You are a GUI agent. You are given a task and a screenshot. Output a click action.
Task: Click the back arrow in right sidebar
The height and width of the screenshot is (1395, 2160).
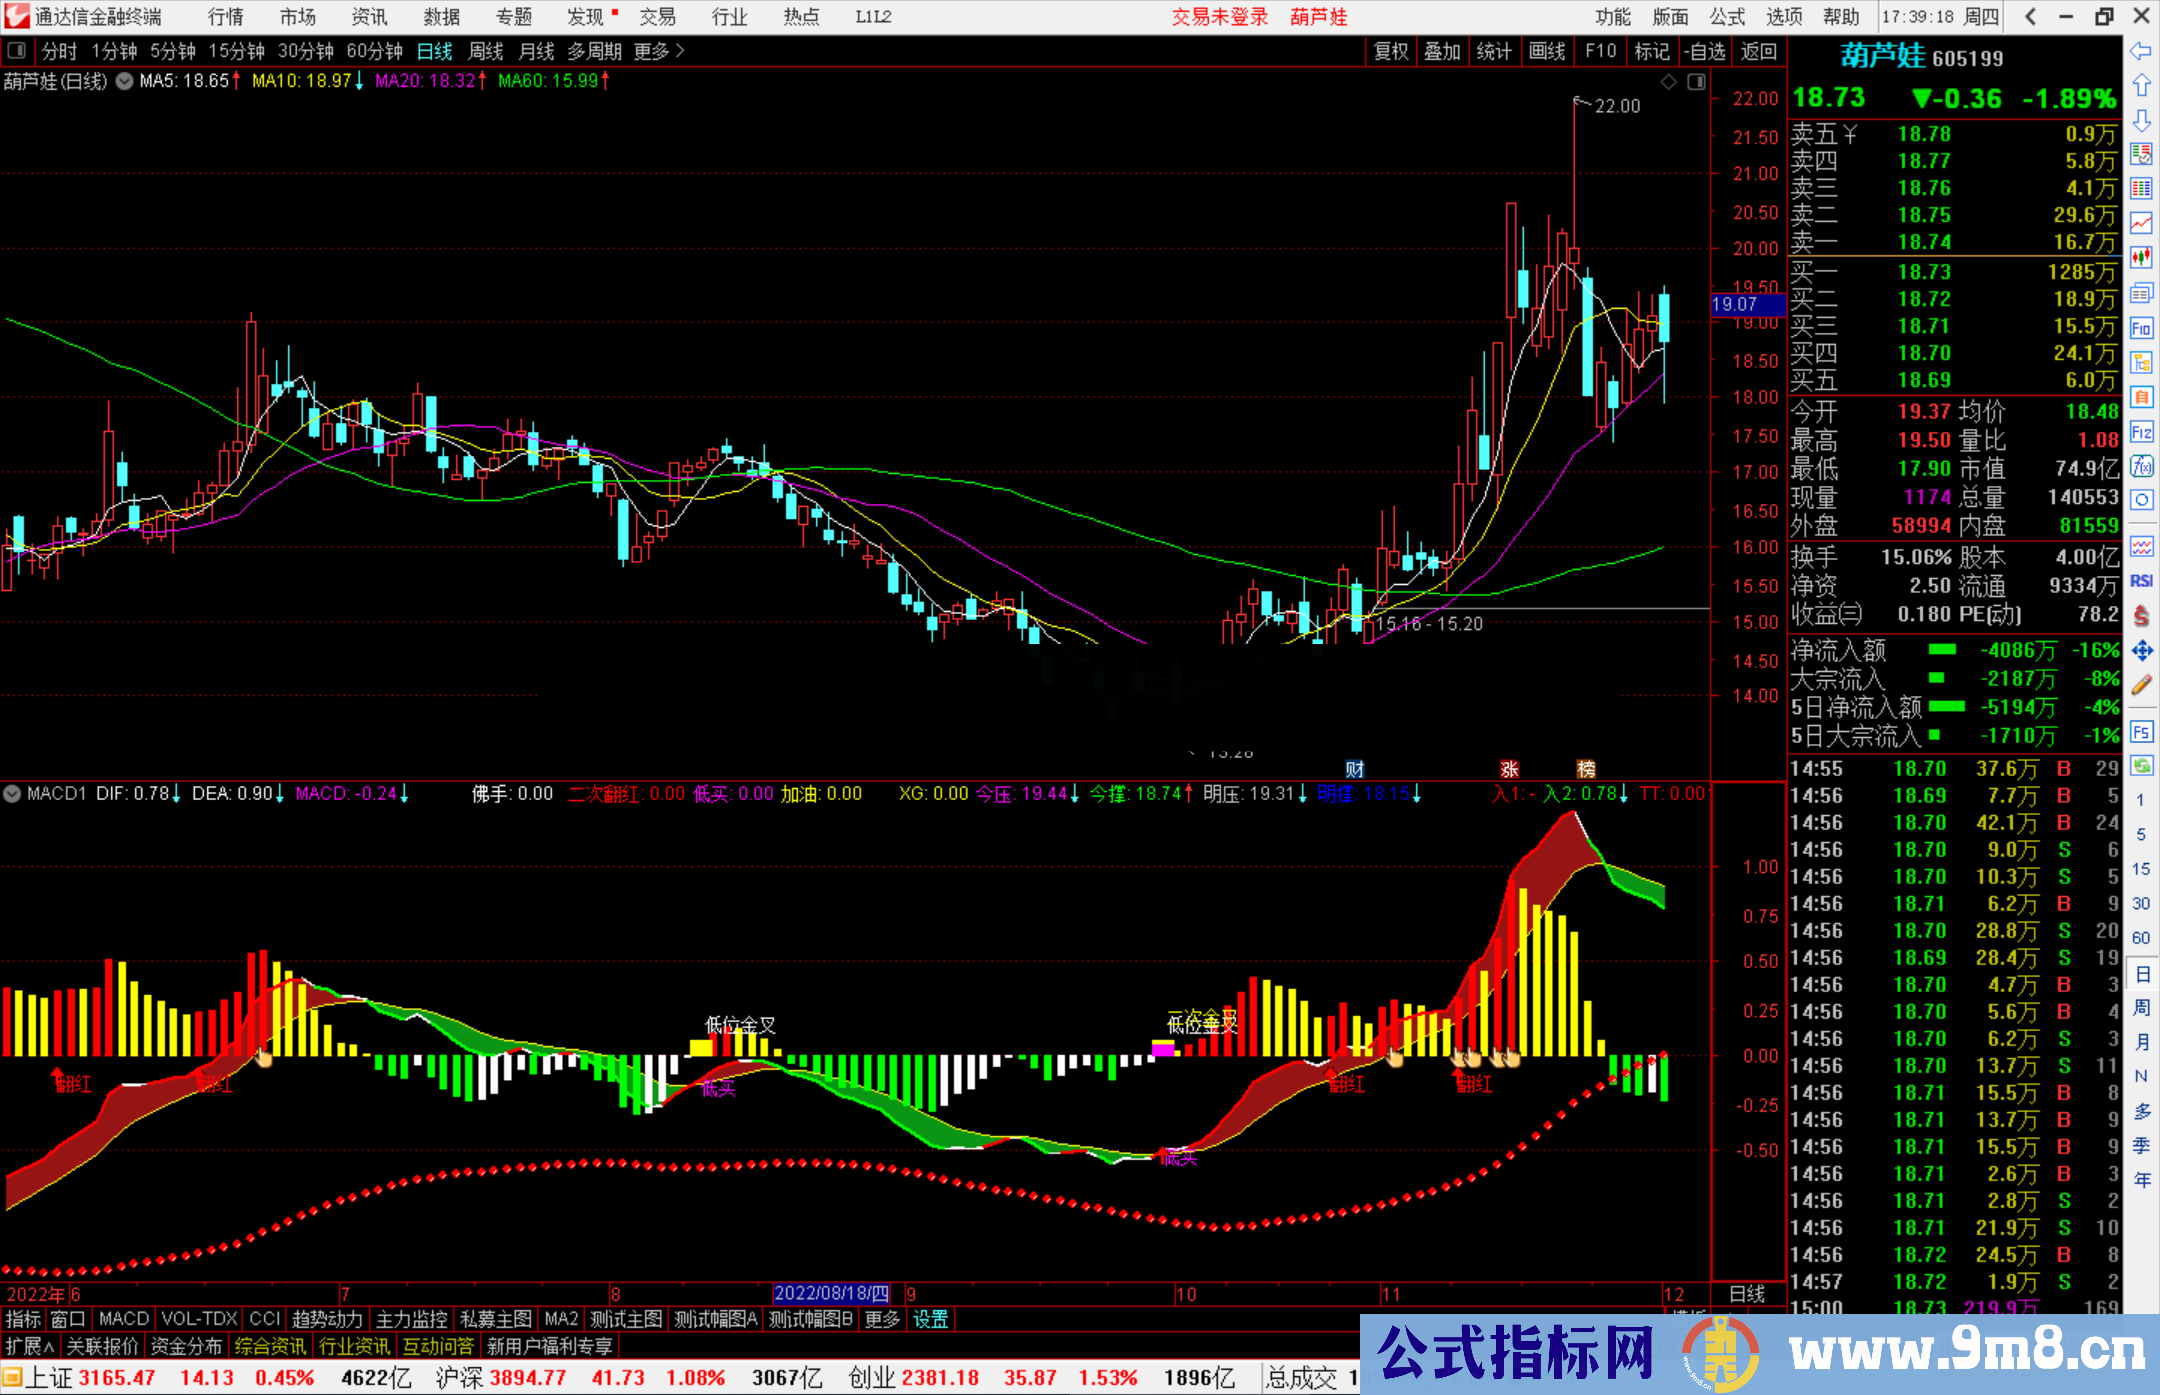pos(2141,51)
